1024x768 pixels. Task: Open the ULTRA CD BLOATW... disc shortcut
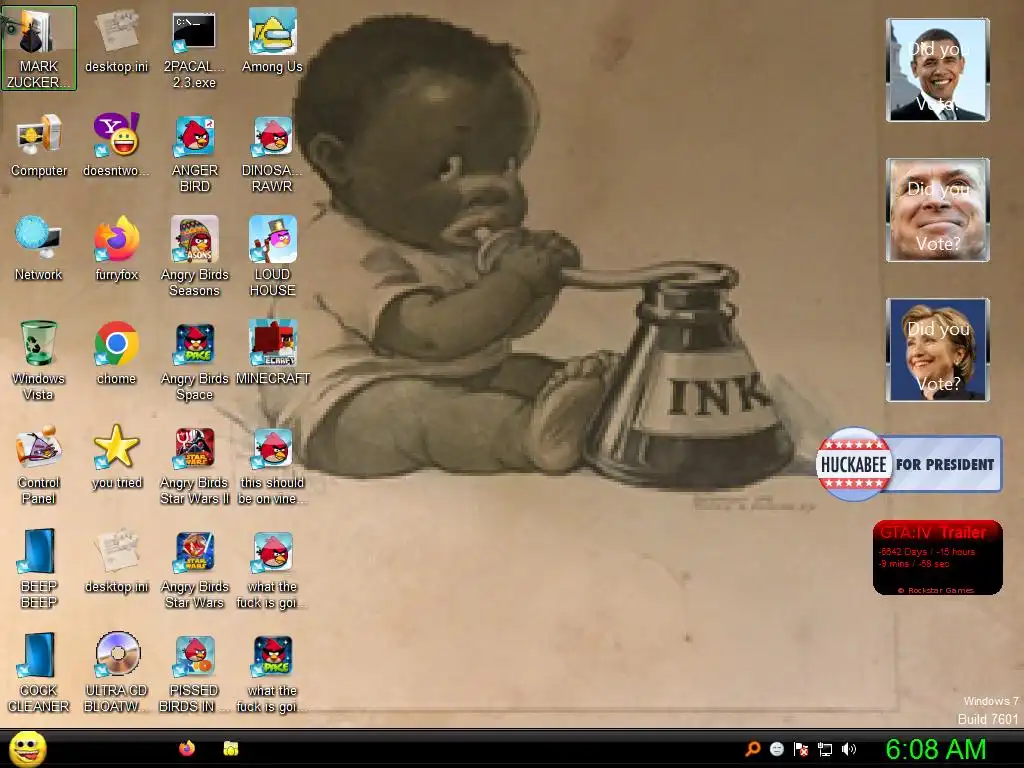click(x=116, y=673)
